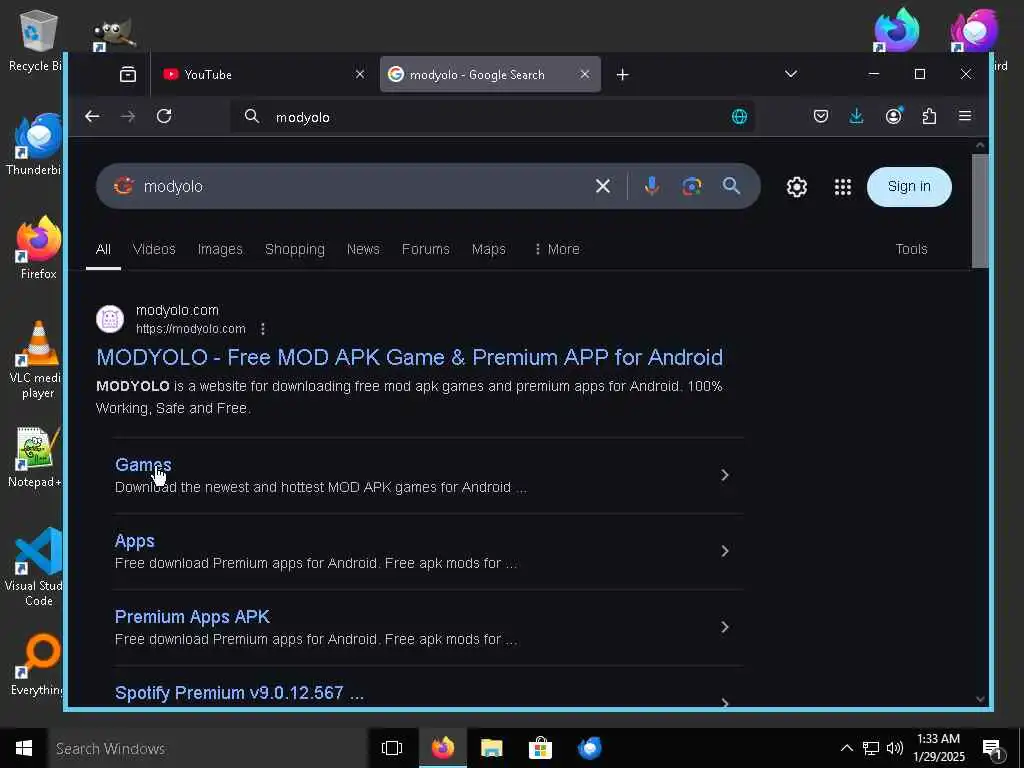Clear the Google search box
The image size is (1024, 768).
603,187
